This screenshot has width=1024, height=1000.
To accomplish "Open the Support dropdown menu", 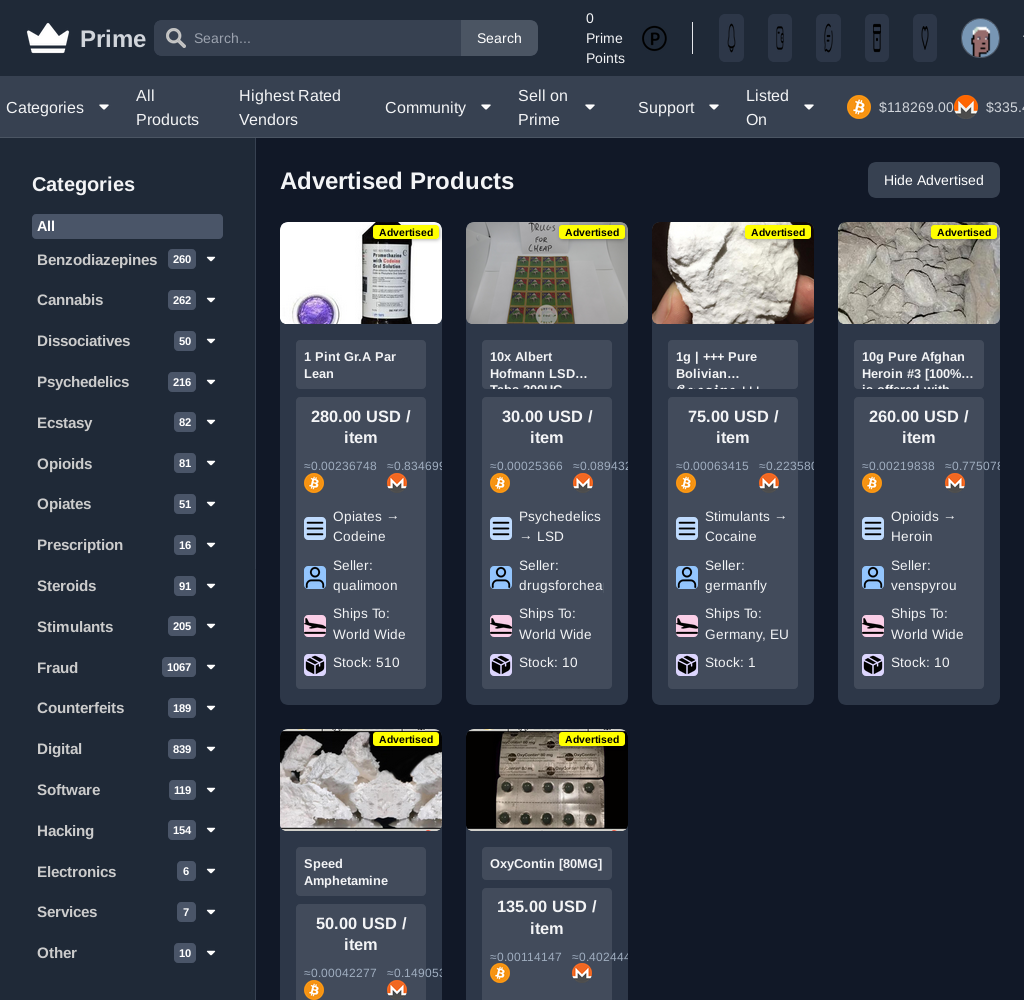I will click(x=678, y=107).
